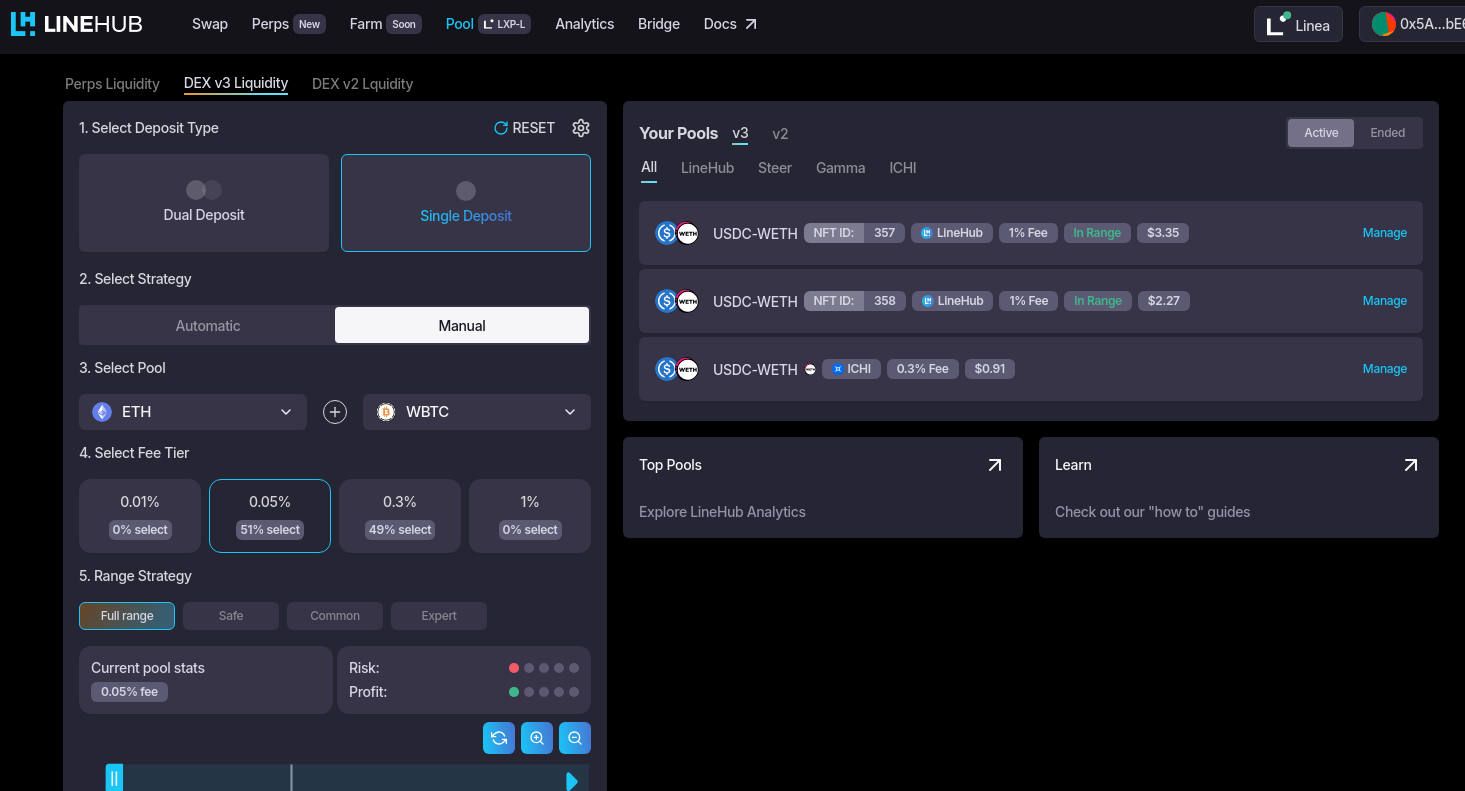Open the ETH token dropdown
The image size is (1465, 791).
pyautogui.click(x=192, y=411)
